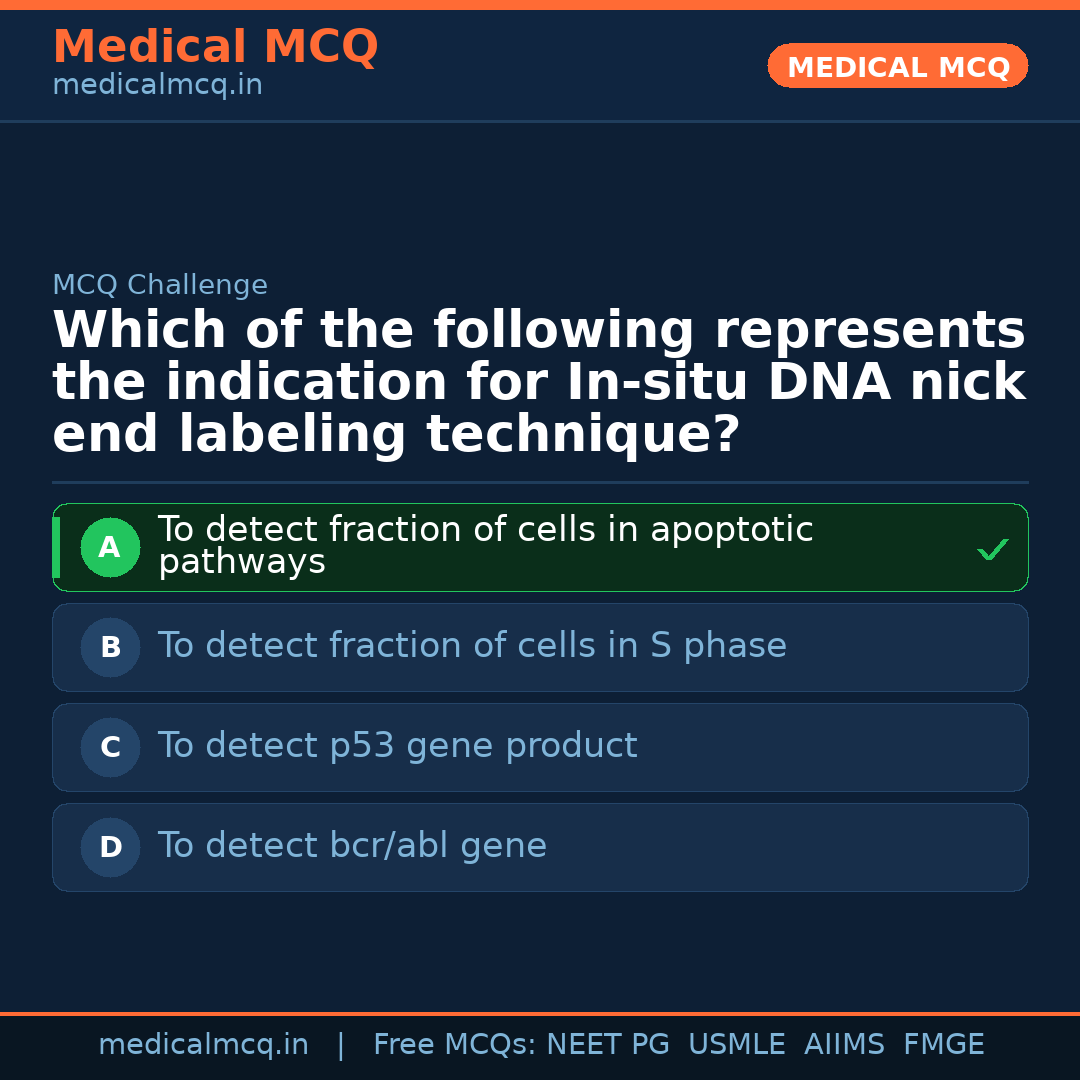Open the Medical MCQ header title
The width and height of the screenshot is (1080, 1080).
tap(215, 47)
